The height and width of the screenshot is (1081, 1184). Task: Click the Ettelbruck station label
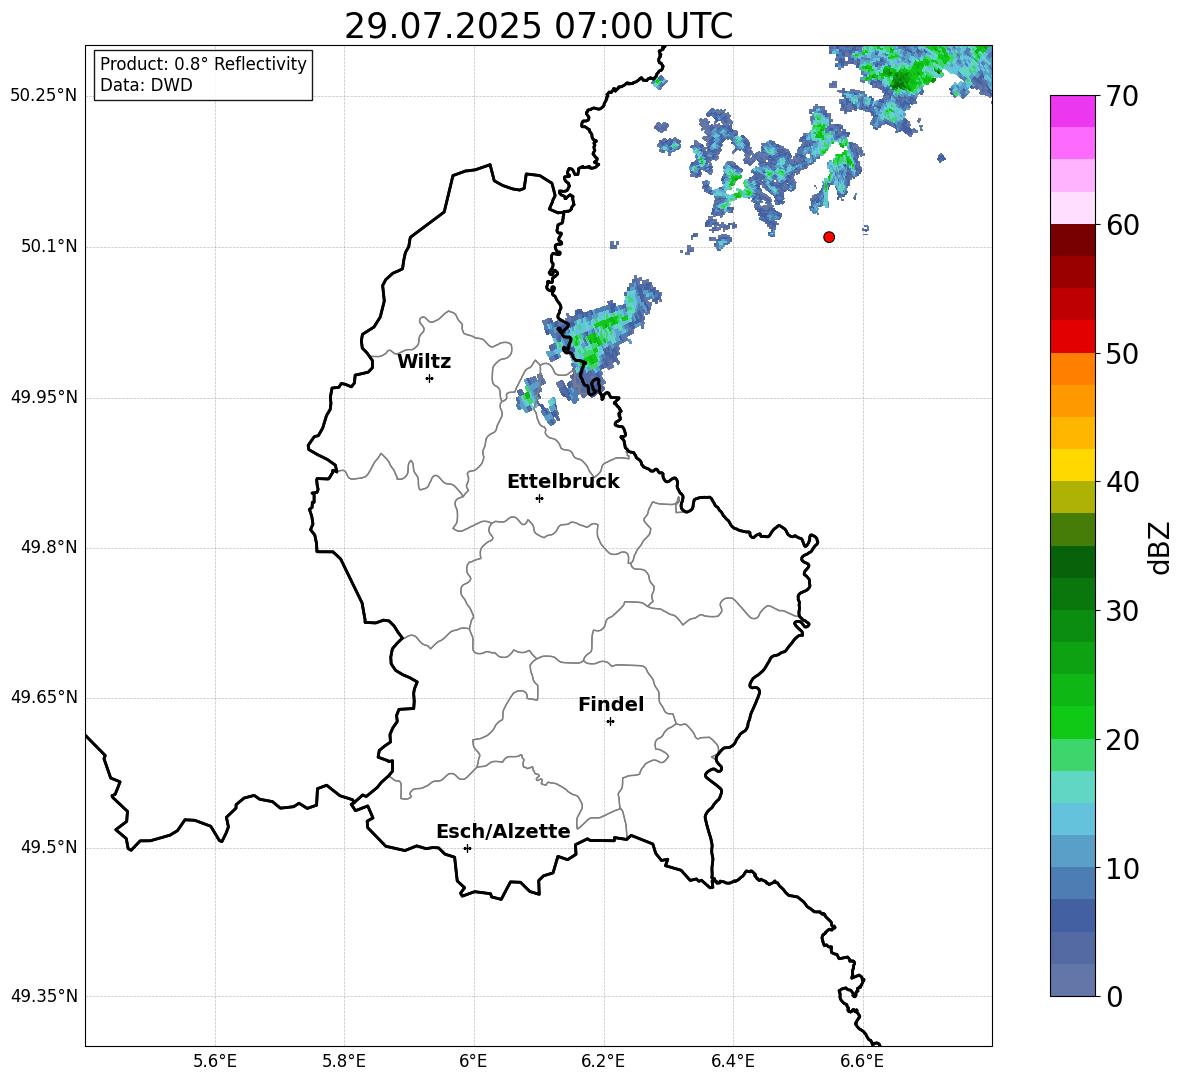click(563, 482)
